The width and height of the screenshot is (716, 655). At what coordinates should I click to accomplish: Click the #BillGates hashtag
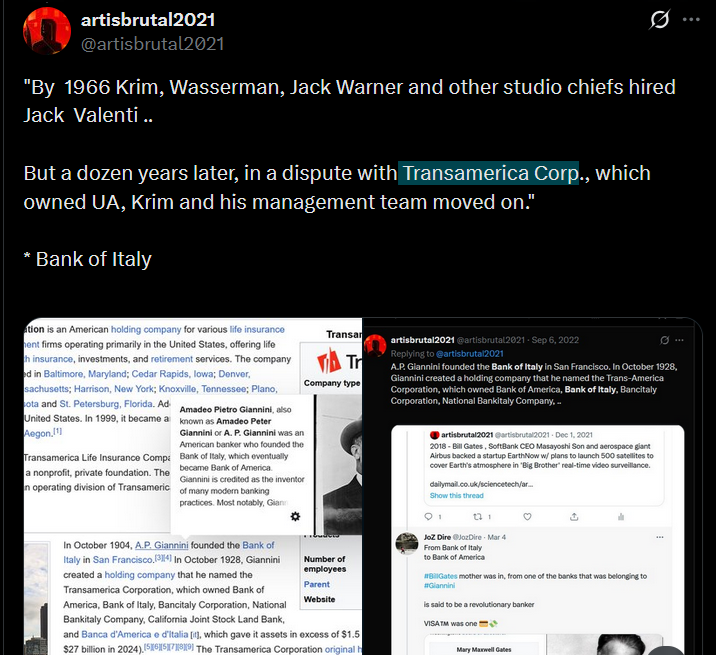pyautogui.click(x=441, y=576)
